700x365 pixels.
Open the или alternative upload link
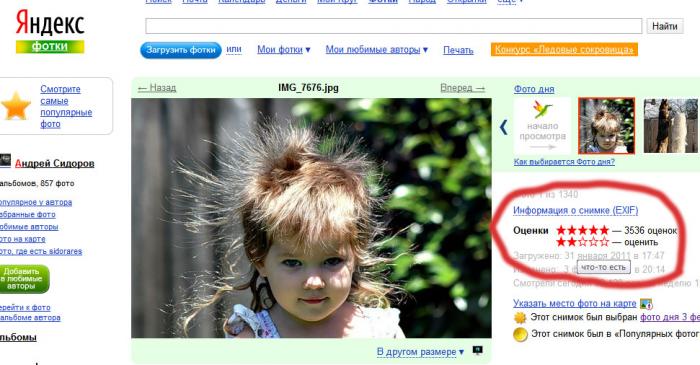233,49
